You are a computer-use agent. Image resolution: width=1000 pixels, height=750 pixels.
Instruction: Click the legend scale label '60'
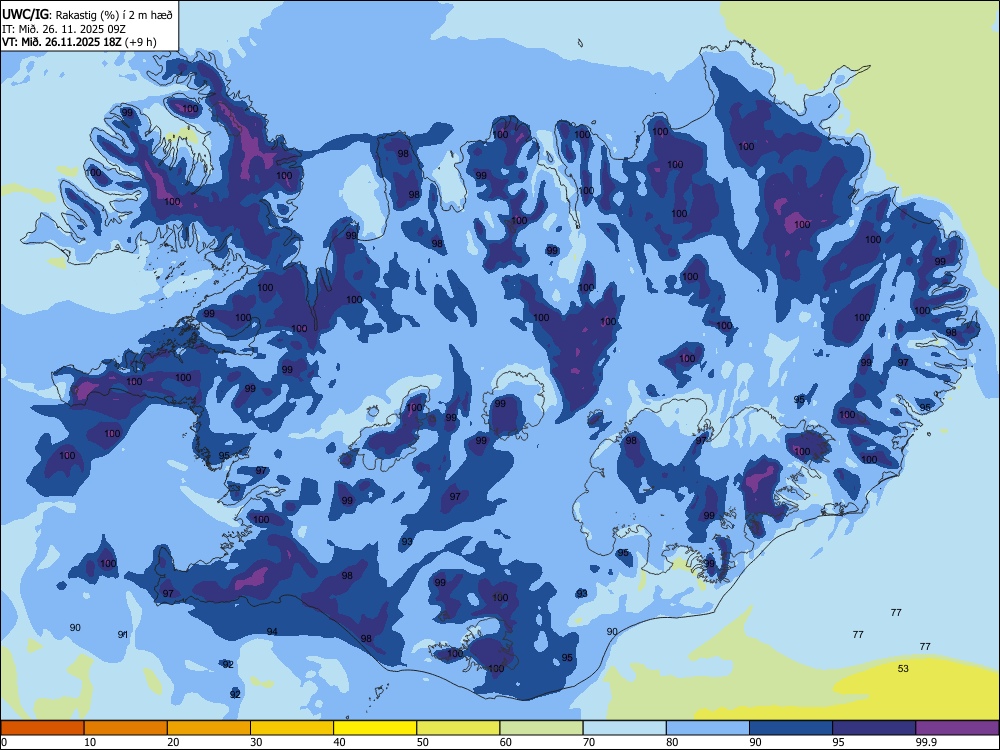point(506,742)
